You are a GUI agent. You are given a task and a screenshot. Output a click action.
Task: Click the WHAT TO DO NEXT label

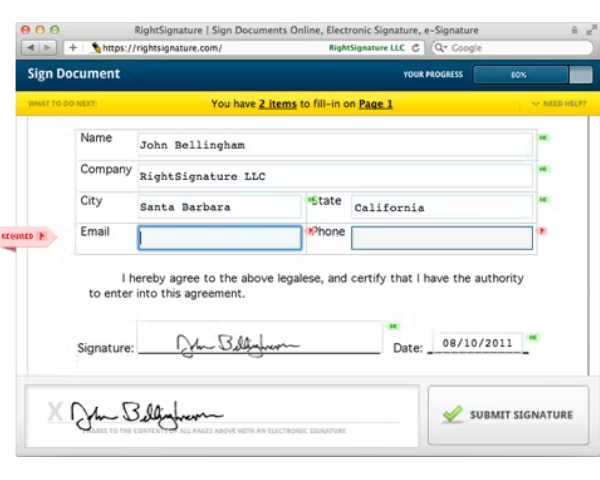62,103
